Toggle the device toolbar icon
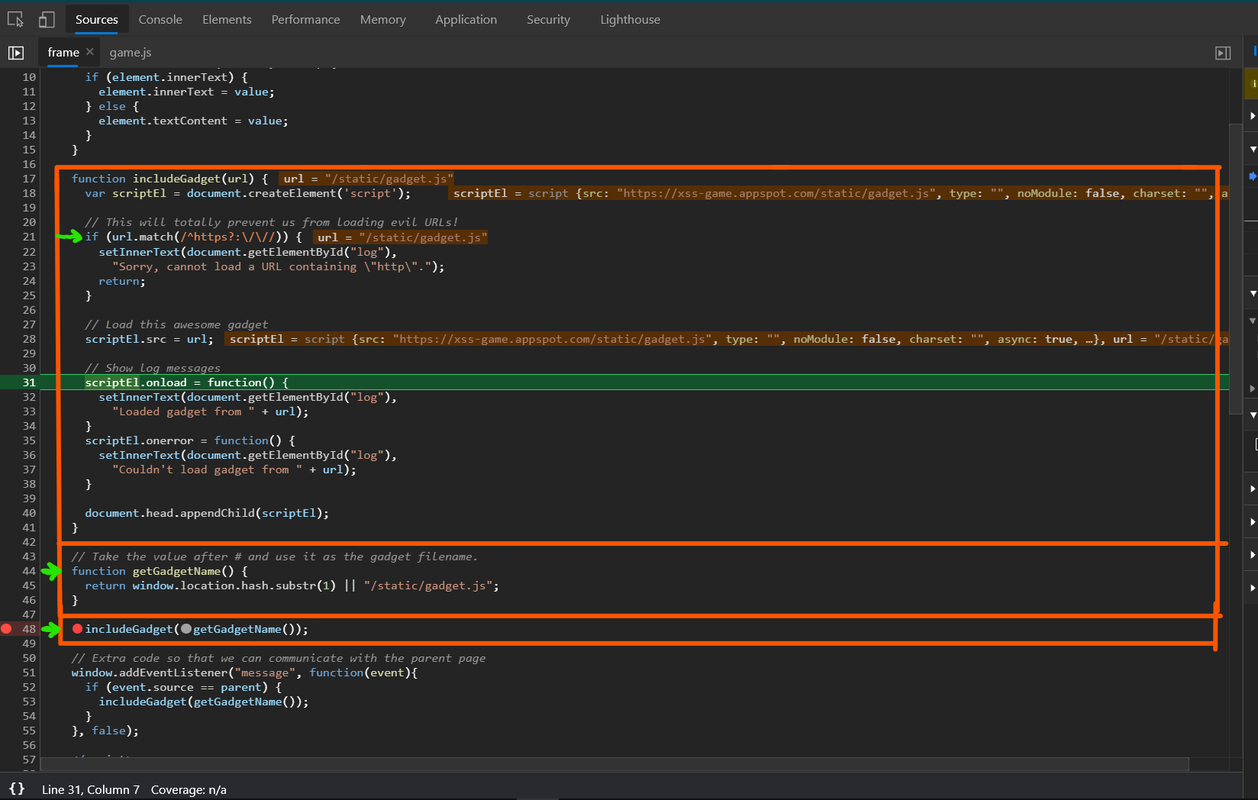1258x800 pixels. coord(47,19)
